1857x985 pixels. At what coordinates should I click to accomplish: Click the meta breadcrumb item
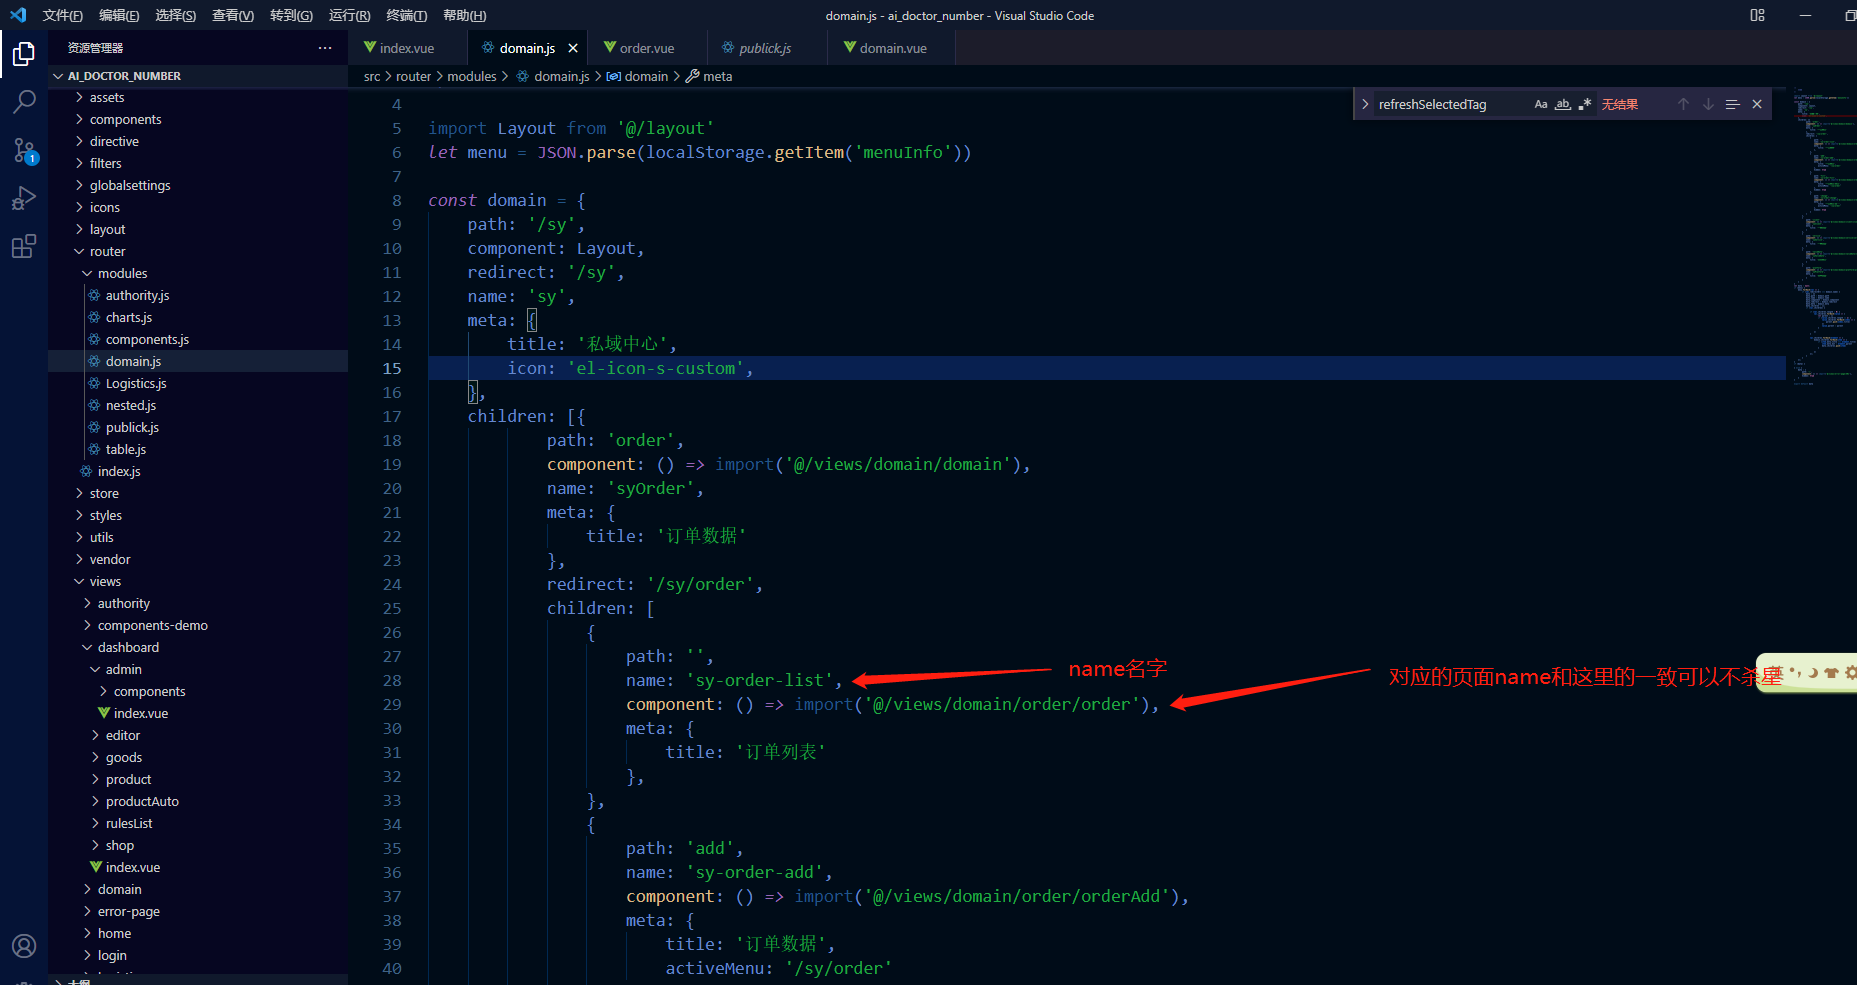tap(716, 76)
